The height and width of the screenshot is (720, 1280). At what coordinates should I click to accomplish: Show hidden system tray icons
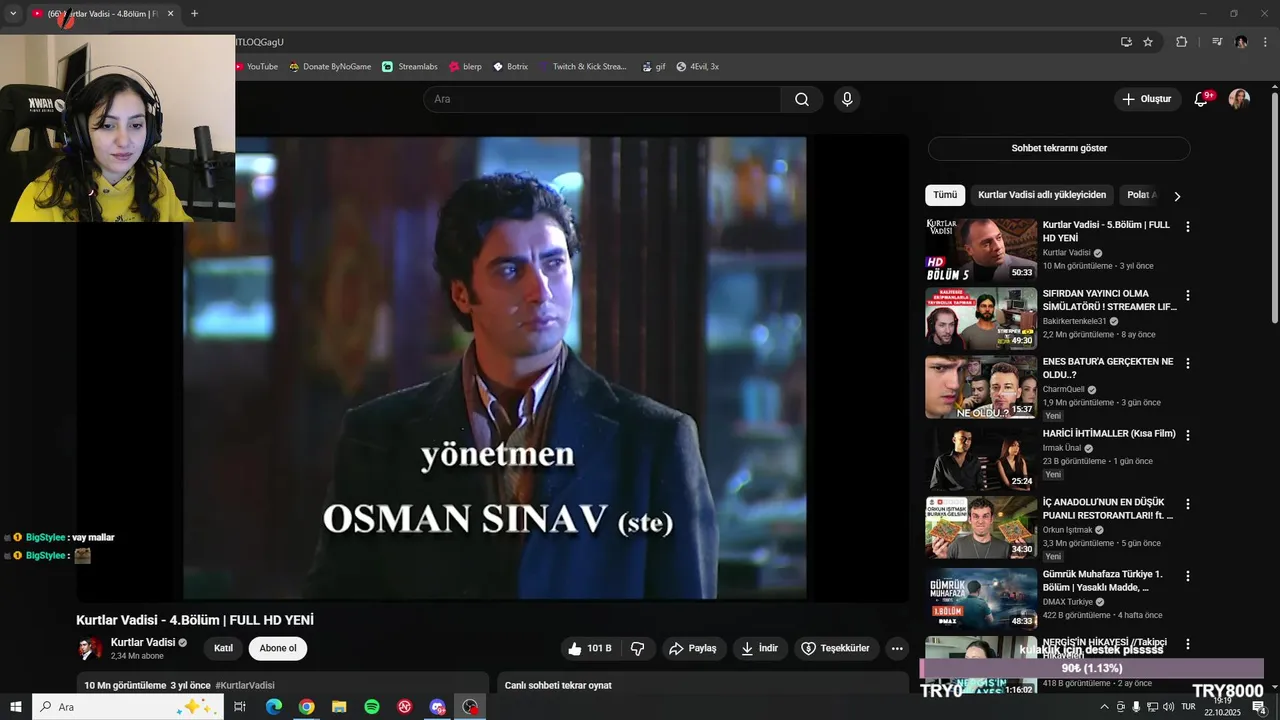(x=1104, y=707)
